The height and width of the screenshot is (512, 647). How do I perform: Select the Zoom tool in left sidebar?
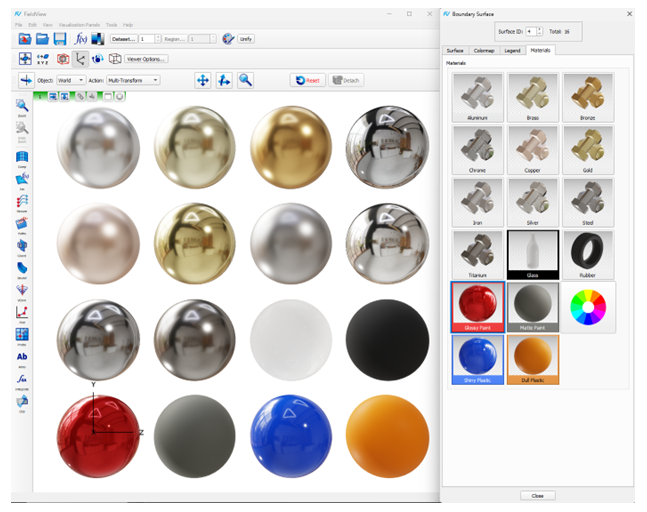pos(22,107)
